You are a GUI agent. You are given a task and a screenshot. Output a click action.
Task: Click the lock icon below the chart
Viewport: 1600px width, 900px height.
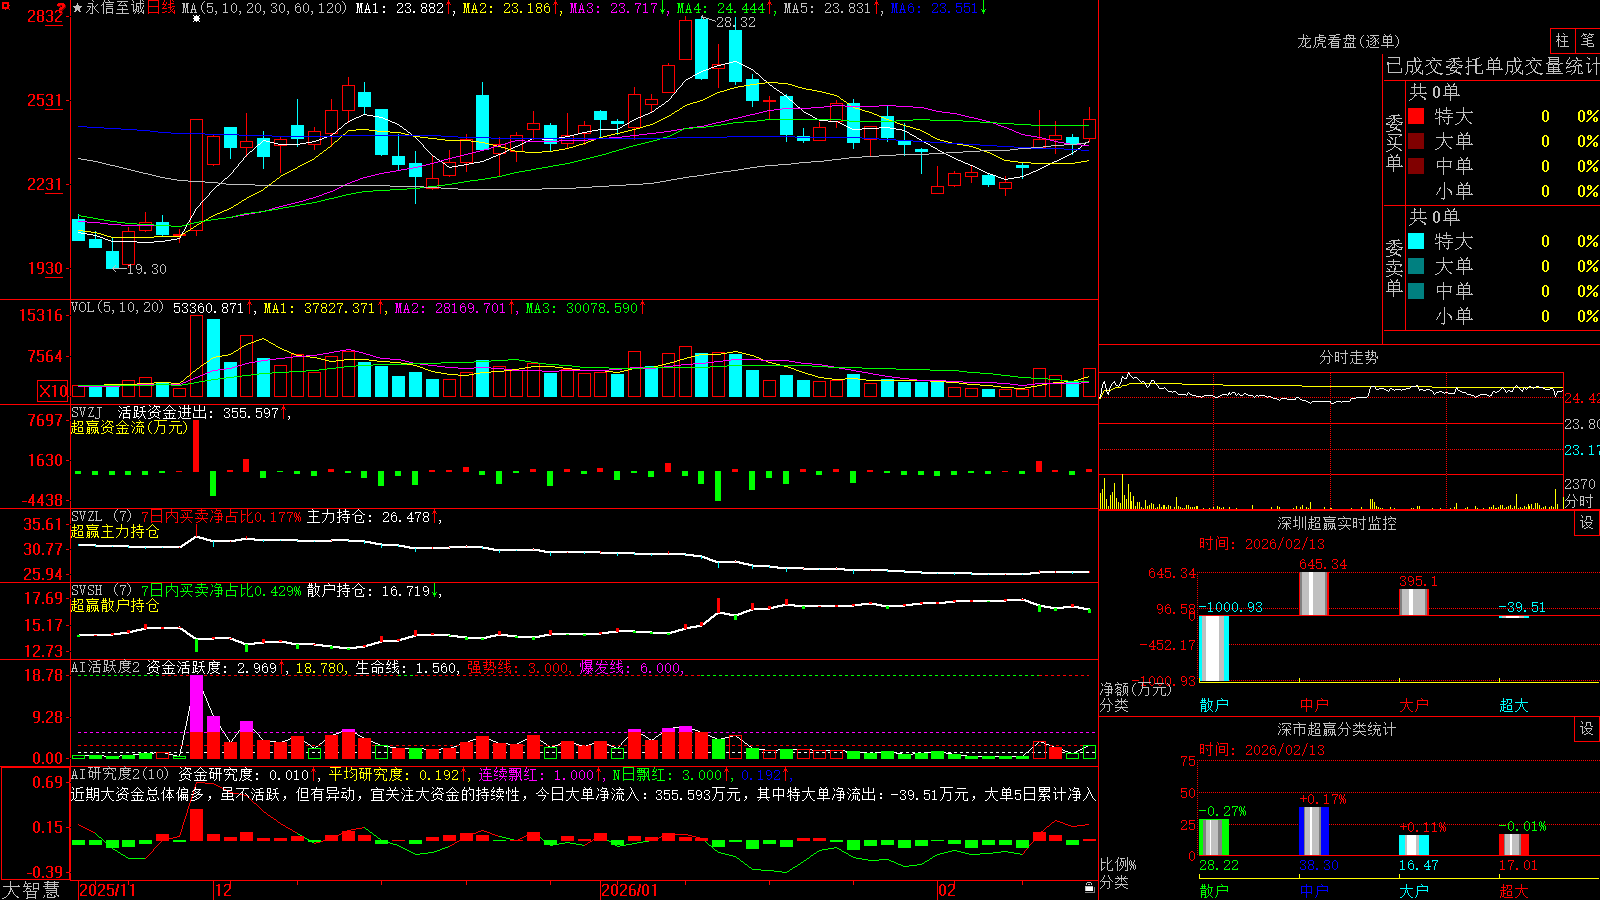pyautogui.click(x=1089, y=888)
